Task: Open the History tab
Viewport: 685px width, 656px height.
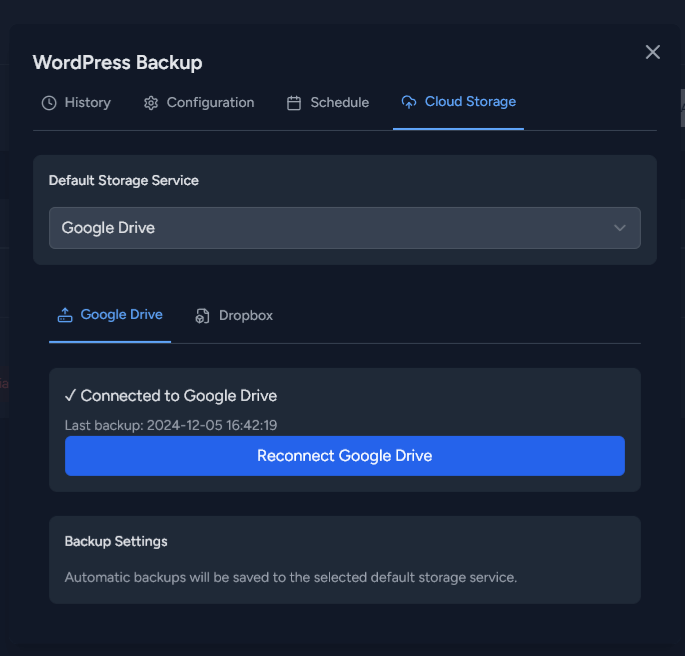Action: point(76,103)
